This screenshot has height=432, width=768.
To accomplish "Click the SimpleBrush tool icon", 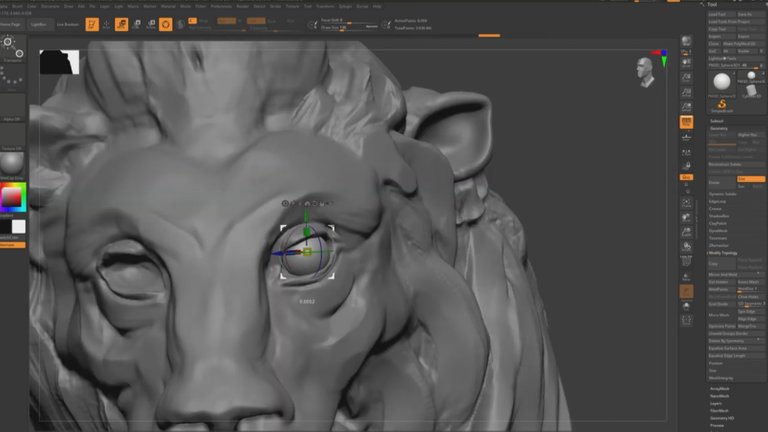I will pyautogui.click(x=722, y=105).
